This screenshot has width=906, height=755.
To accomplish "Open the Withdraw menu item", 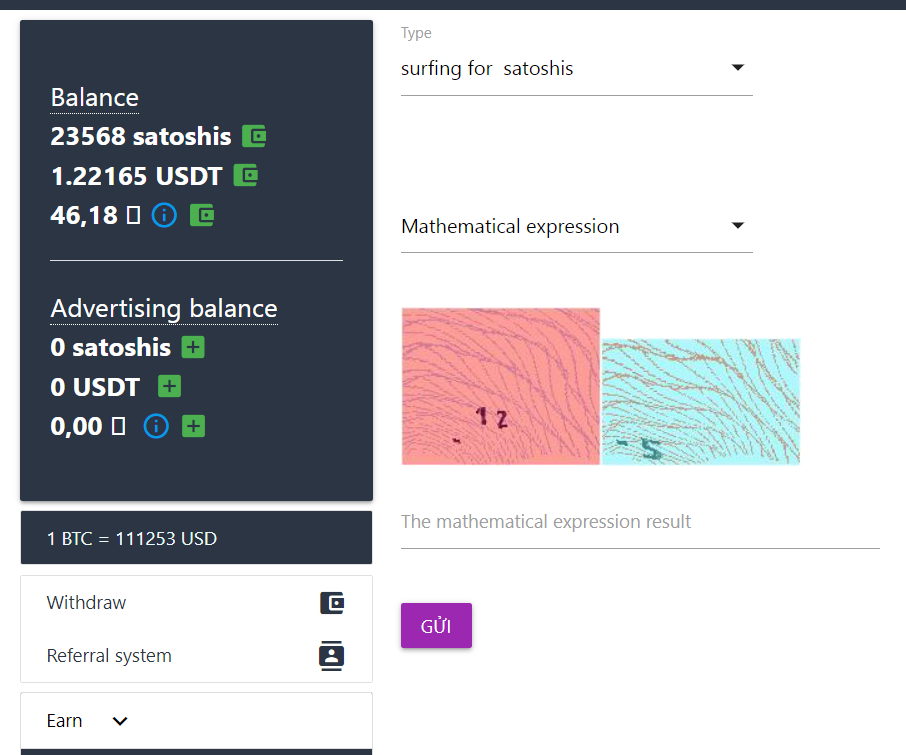I will click(x=196, y=603).
